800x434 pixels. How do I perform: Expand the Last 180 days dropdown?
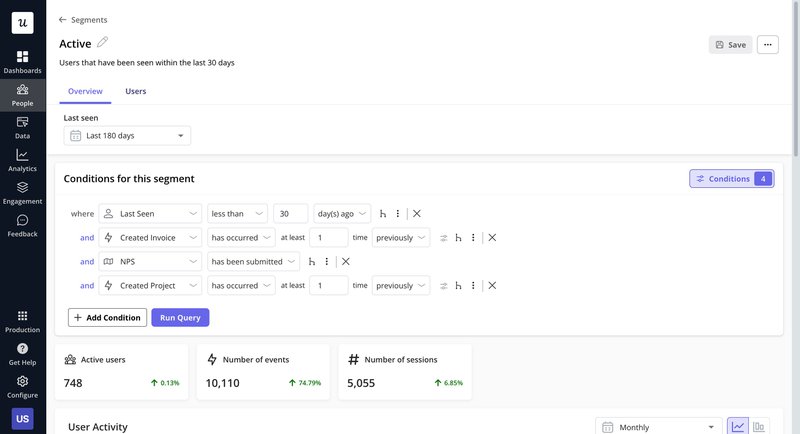(x=127, y=136)
